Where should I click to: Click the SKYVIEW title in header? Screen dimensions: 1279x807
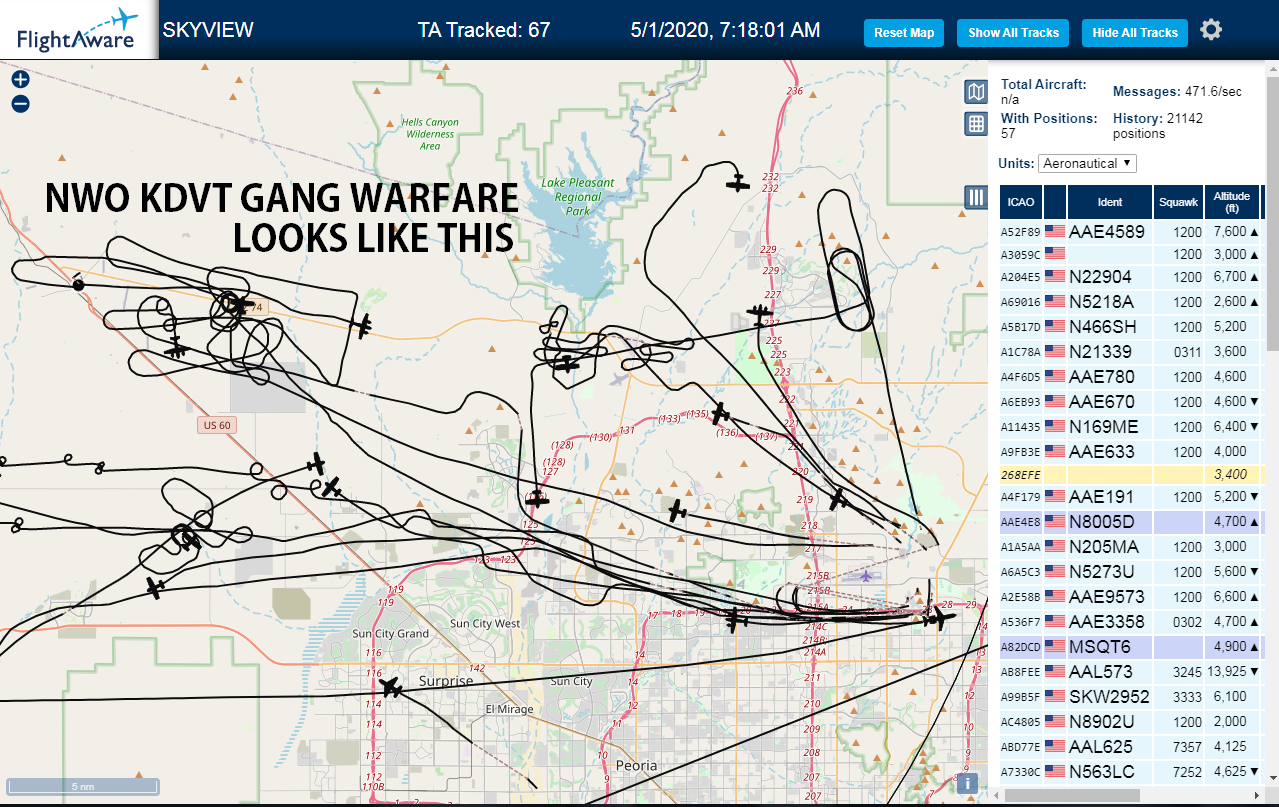tap(208, 30)
